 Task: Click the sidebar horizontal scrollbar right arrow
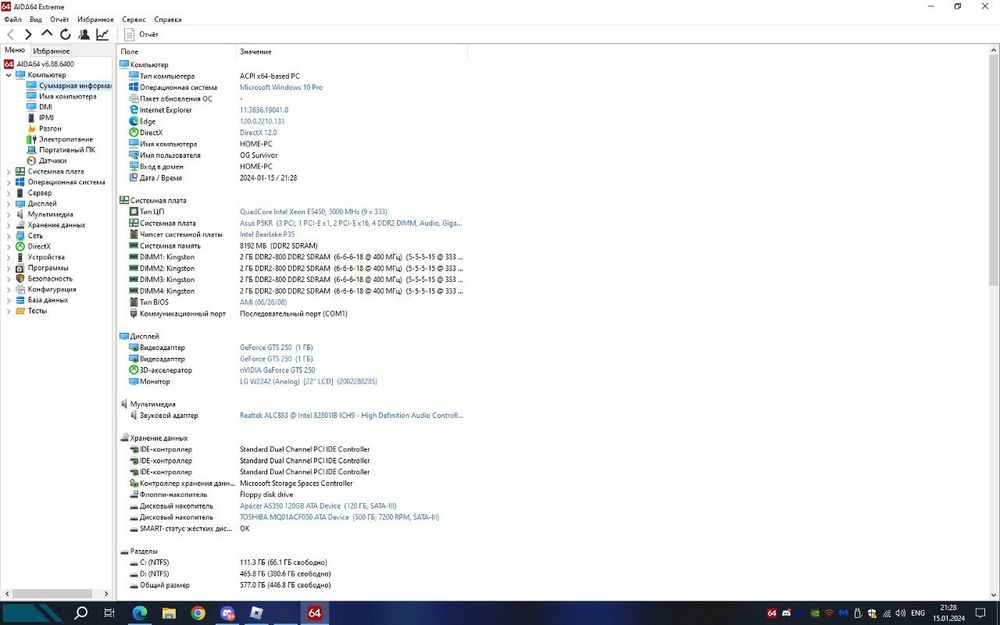coord(106,594)
